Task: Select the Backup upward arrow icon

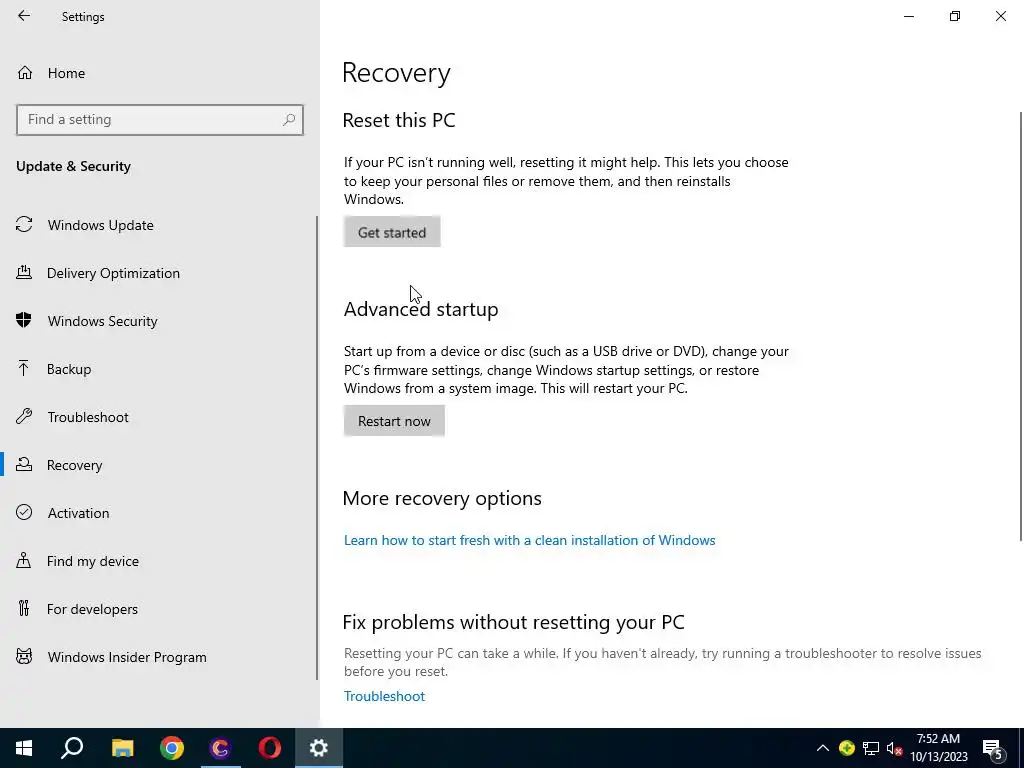Action: point(24,369)
